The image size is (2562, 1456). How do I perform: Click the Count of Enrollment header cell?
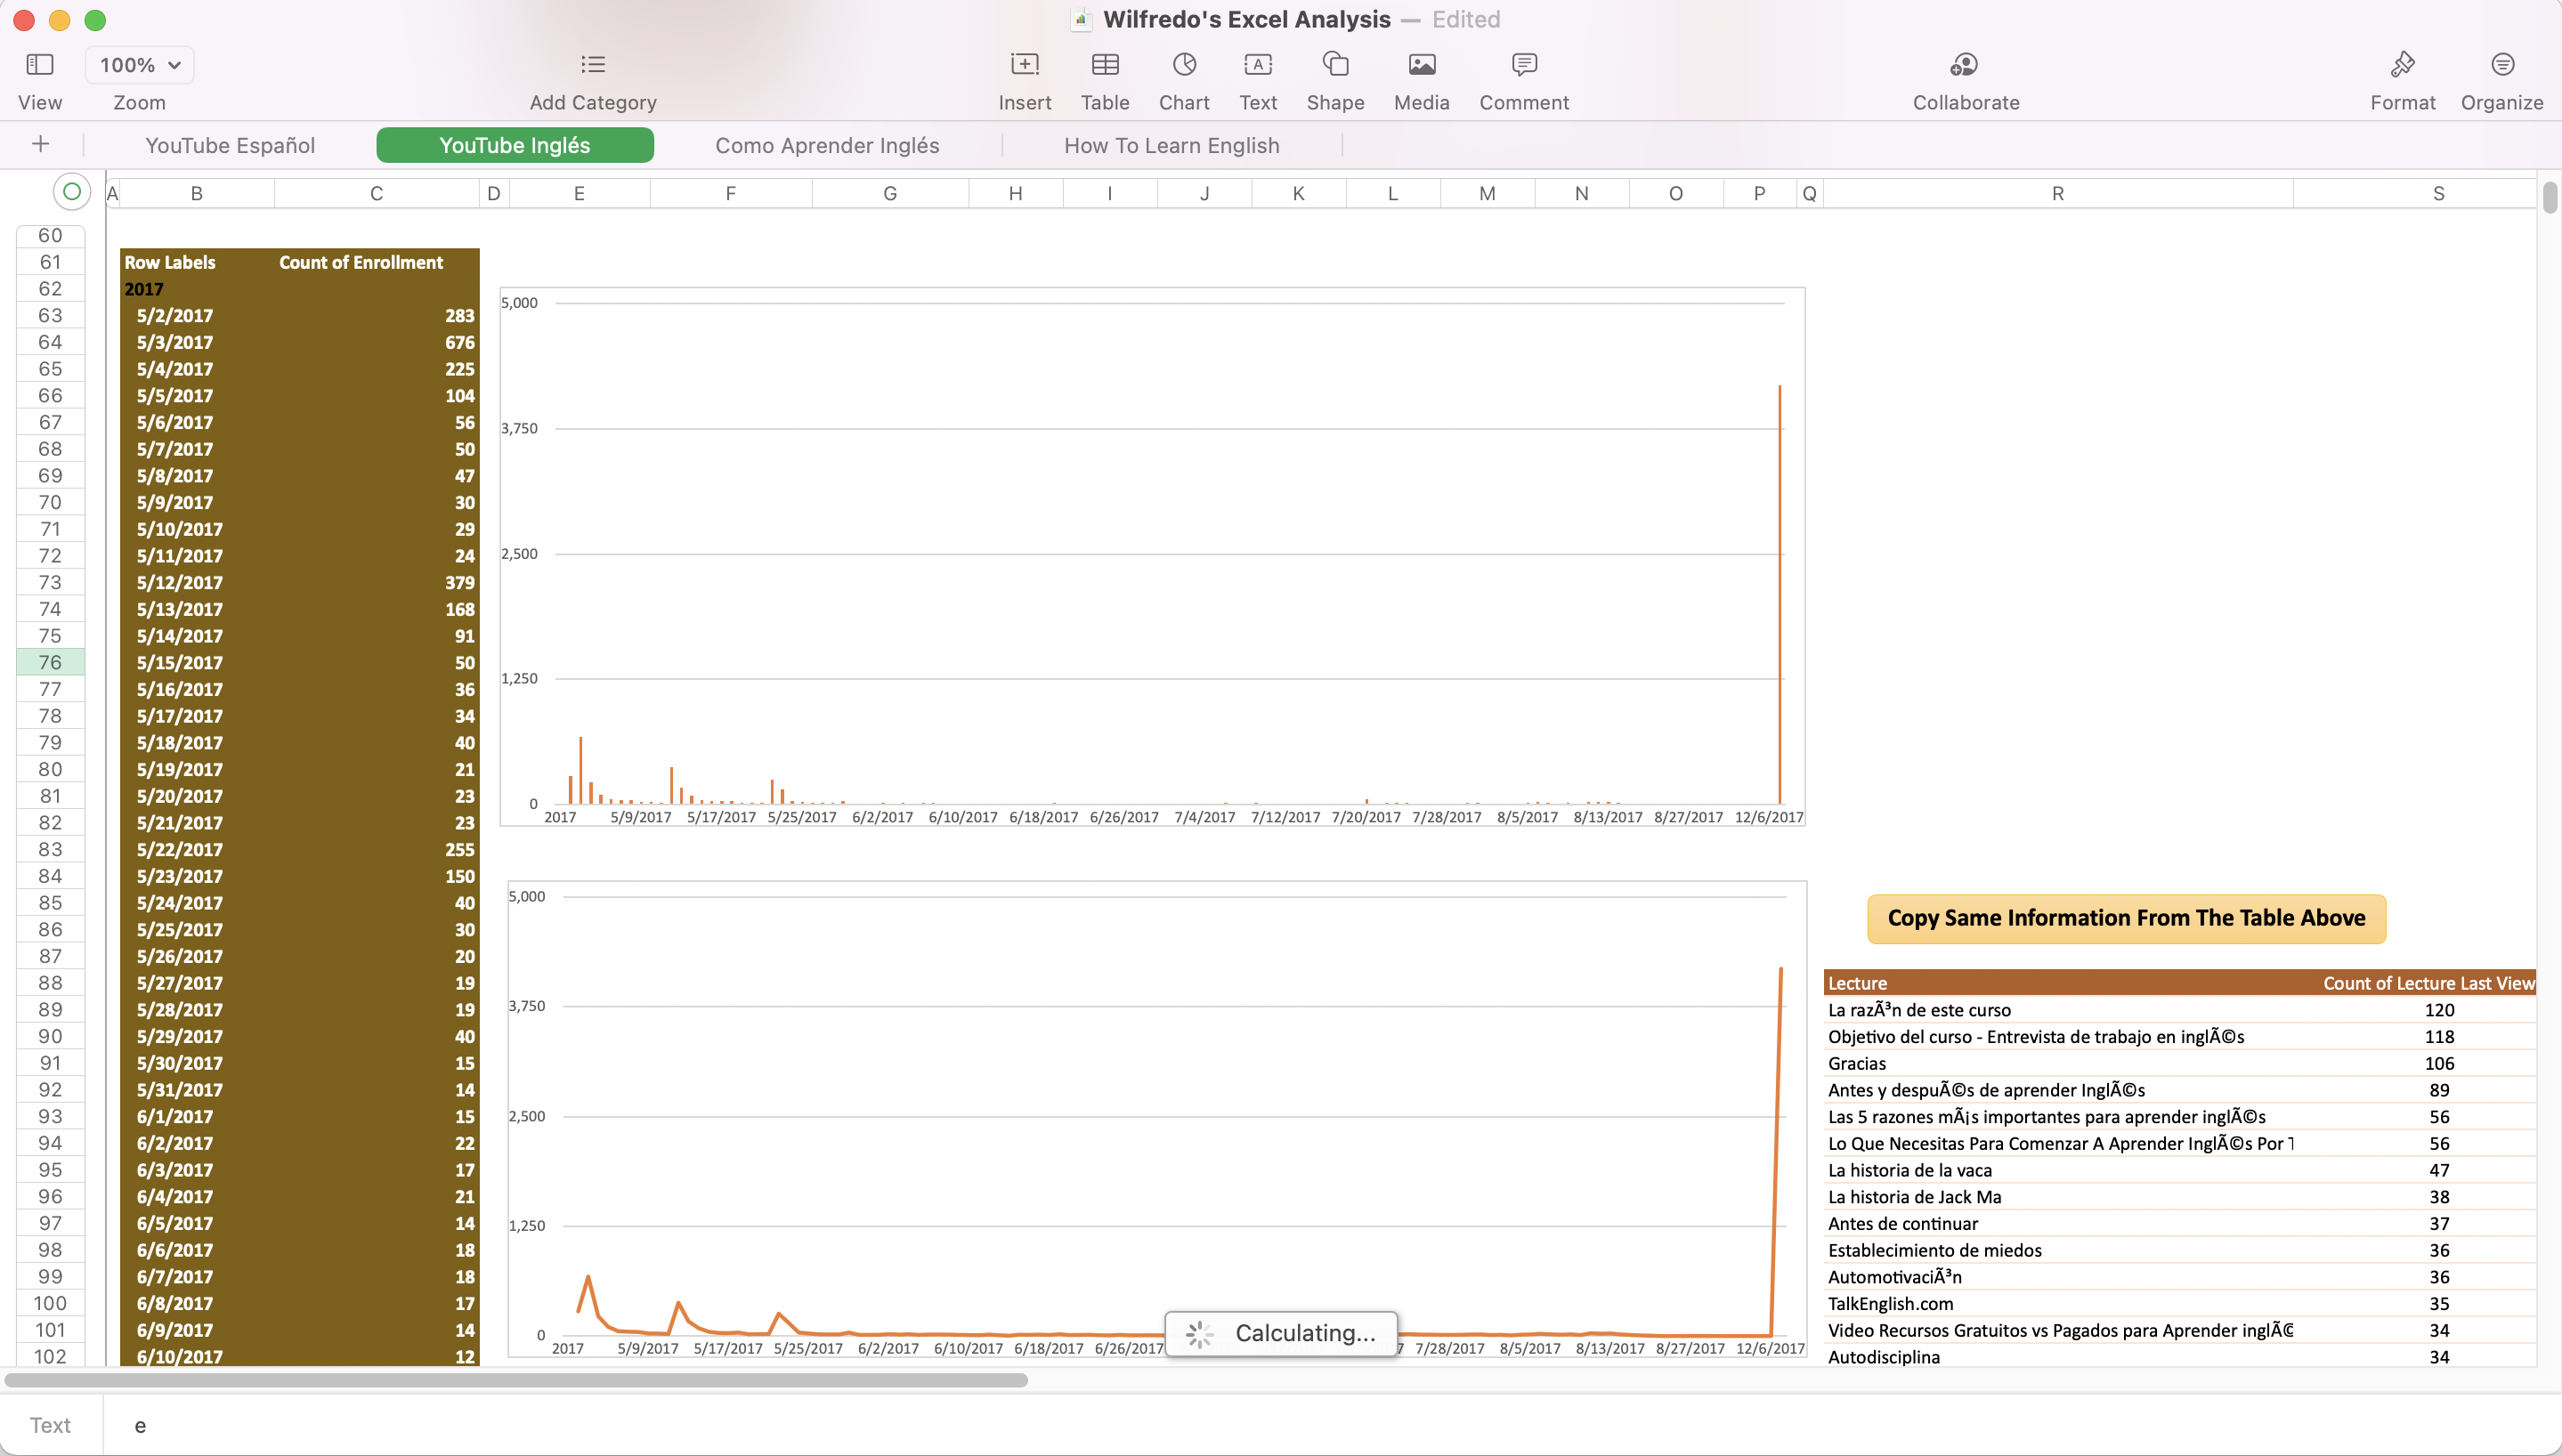(377, 262)
